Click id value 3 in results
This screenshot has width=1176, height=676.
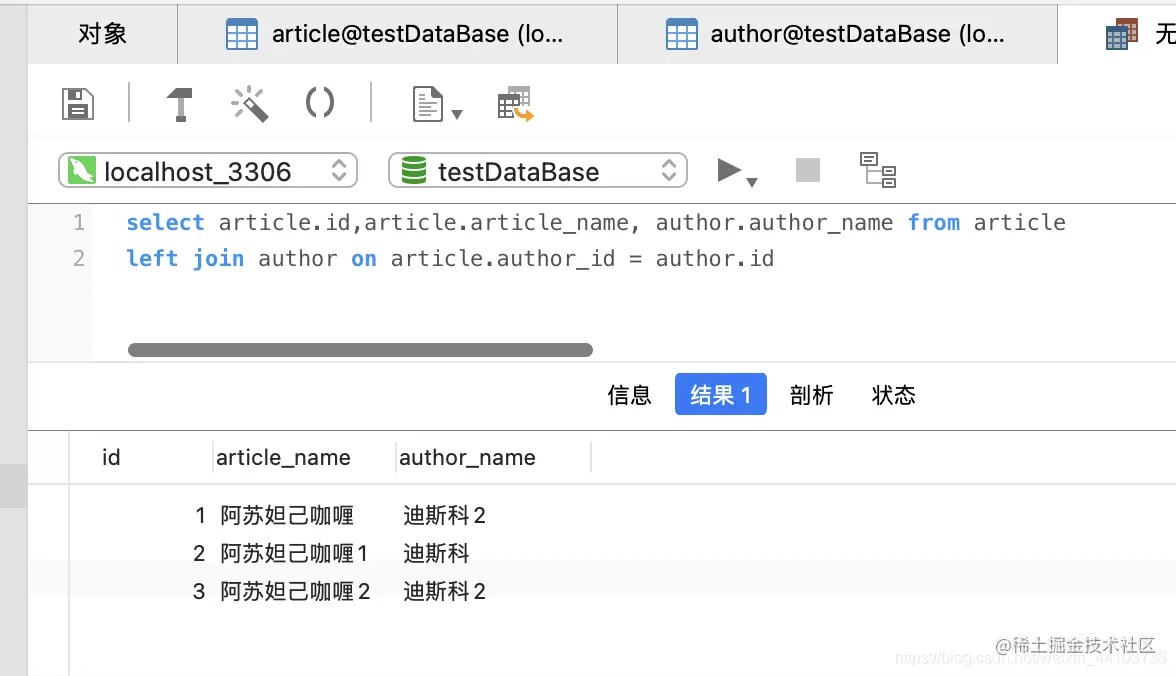pos(199,591)
